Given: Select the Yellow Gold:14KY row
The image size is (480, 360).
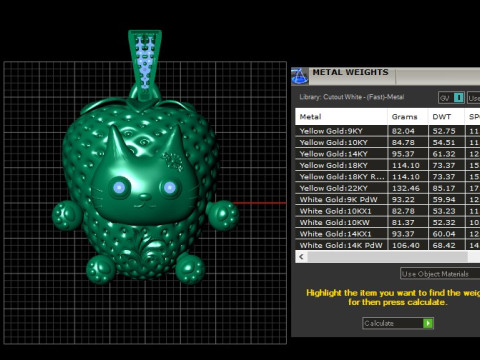Looking at the screenshot, I should pos(388,154).
